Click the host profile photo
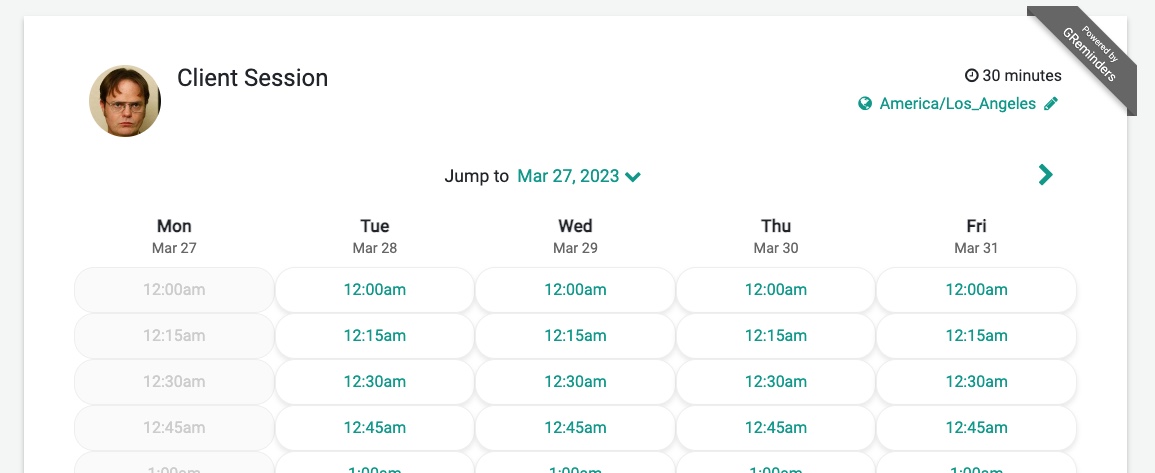Viewport: 1155px width, 473px height. (x=124, y=101)
